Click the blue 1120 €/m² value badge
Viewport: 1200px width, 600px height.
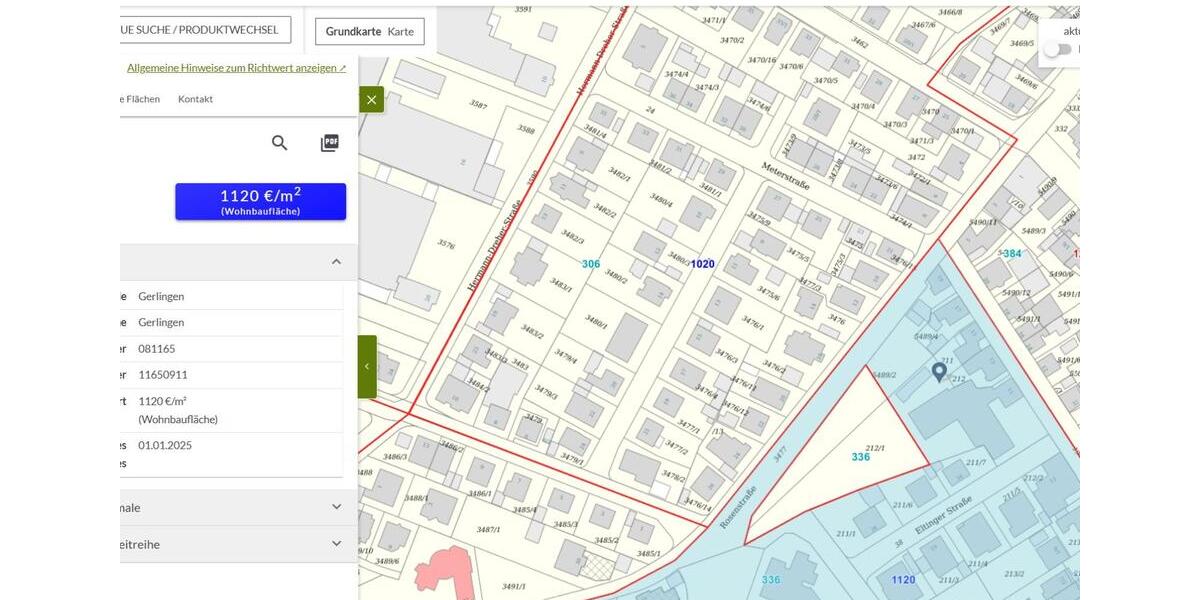point(260,201)
